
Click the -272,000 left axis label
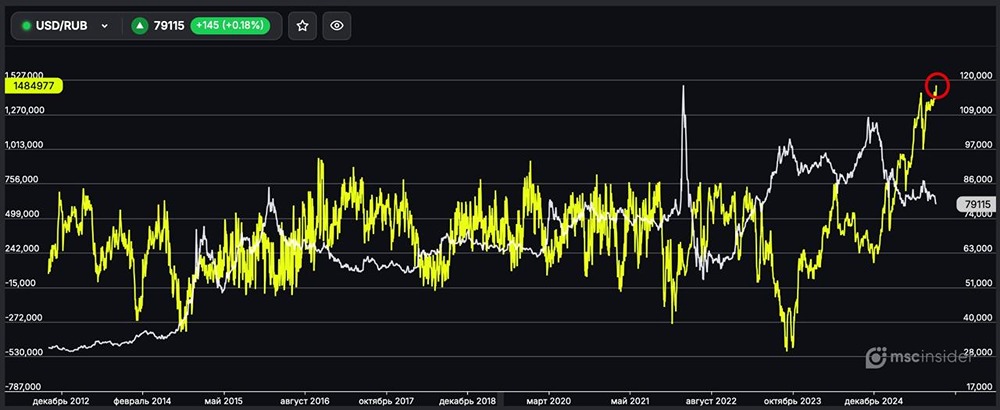26,318
